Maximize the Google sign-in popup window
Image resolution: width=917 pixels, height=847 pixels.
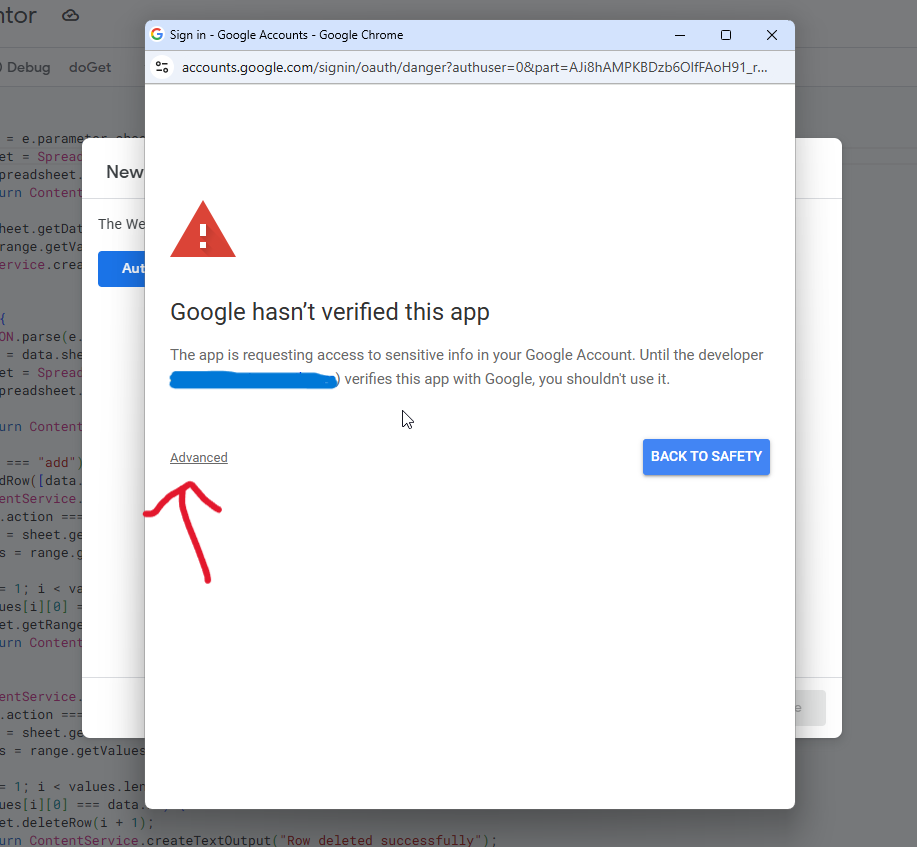pyautogui.click(x=726, y=35)
